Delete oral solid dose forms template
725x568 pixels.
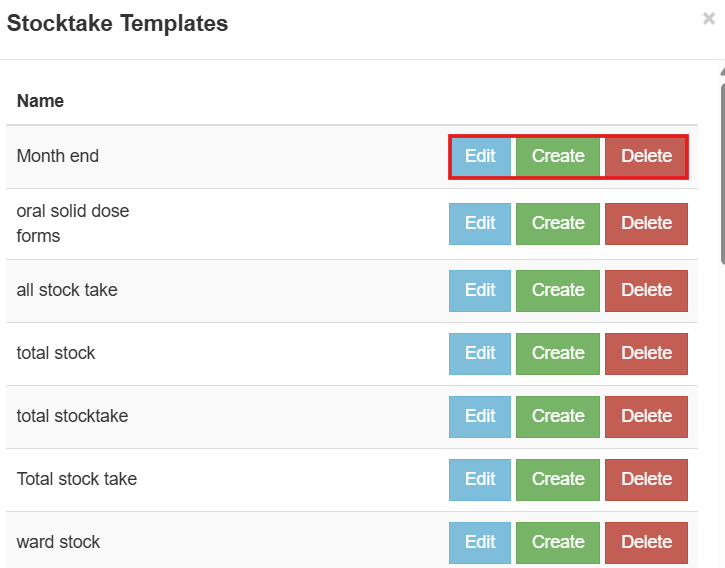(x=646, y=223)
